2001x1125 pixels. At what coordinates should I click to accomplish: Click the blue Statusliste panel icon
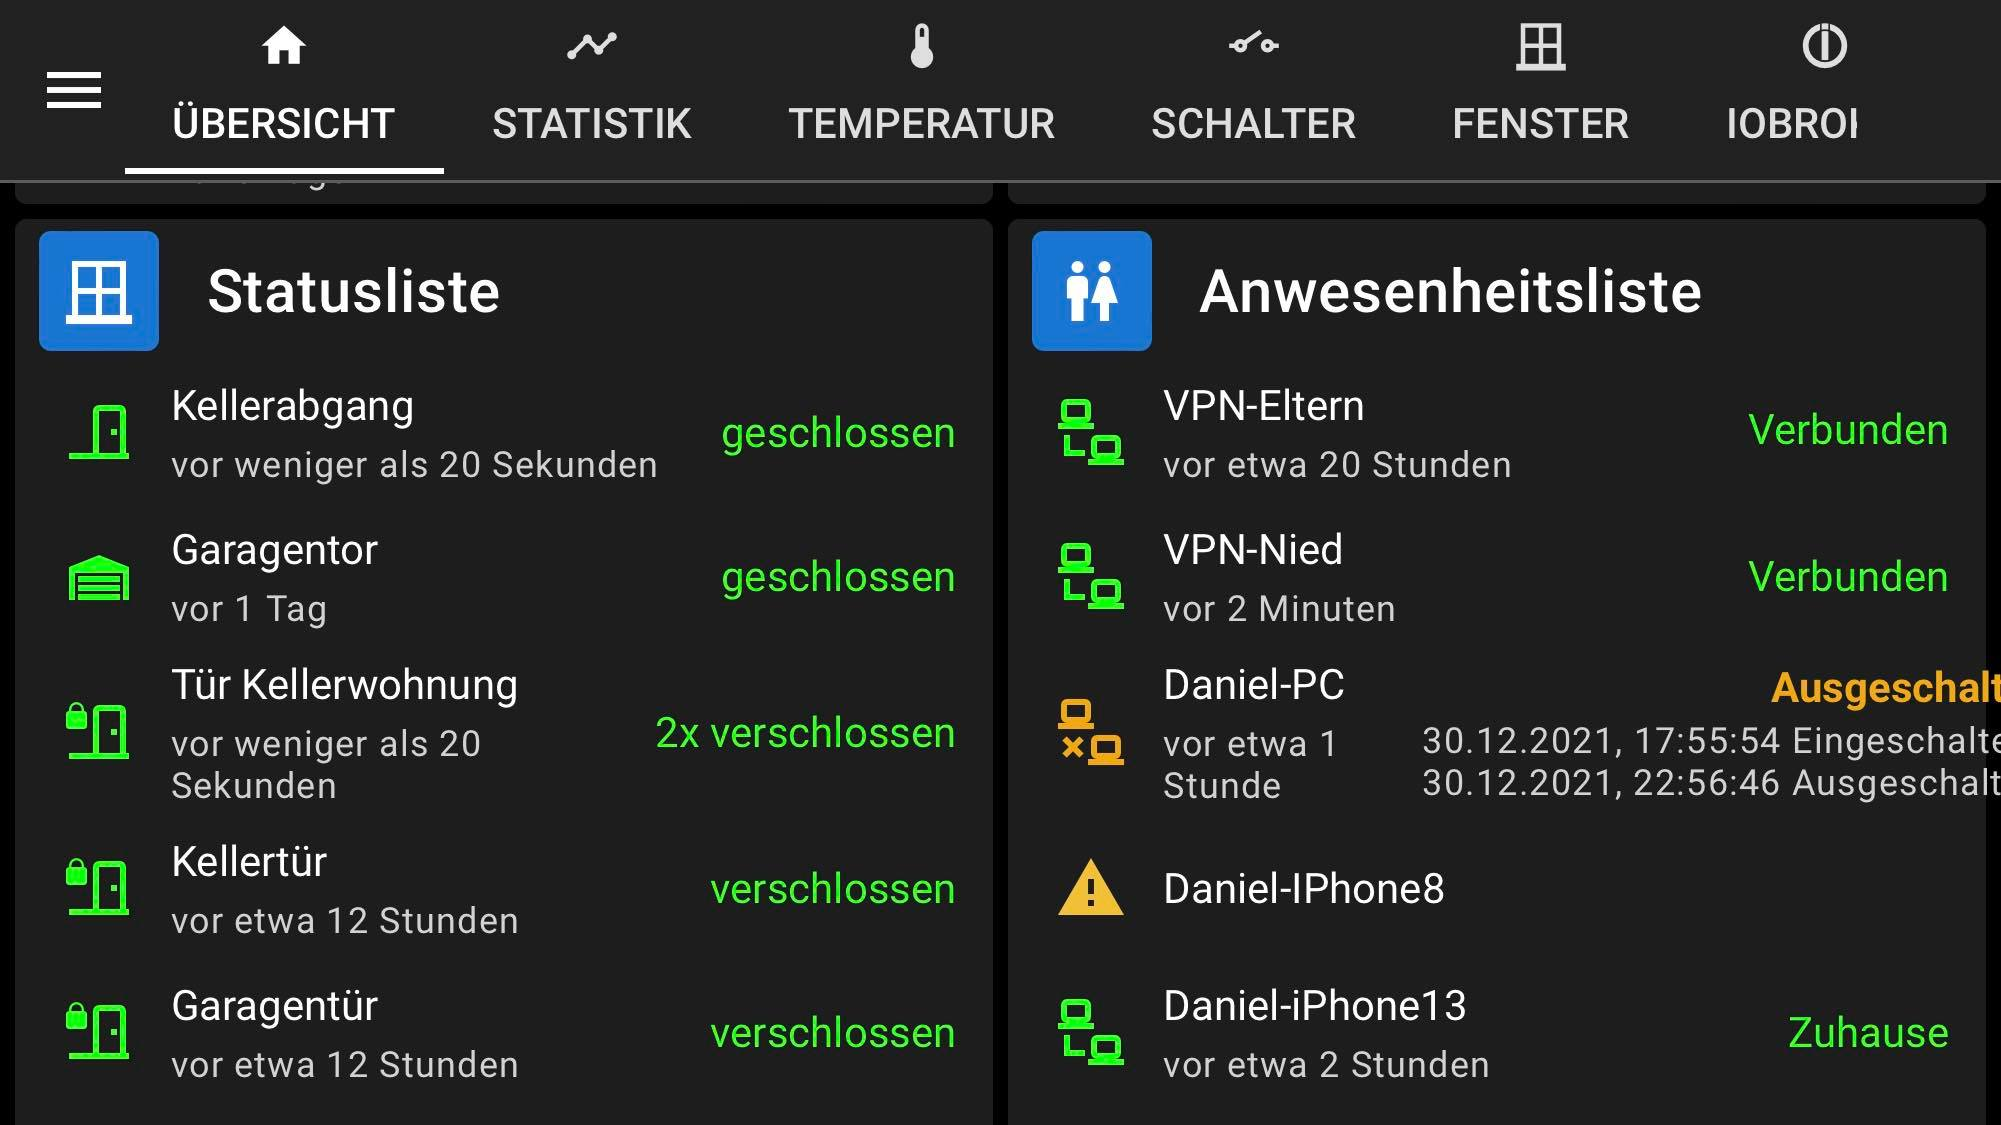click(x=98, y=290)
